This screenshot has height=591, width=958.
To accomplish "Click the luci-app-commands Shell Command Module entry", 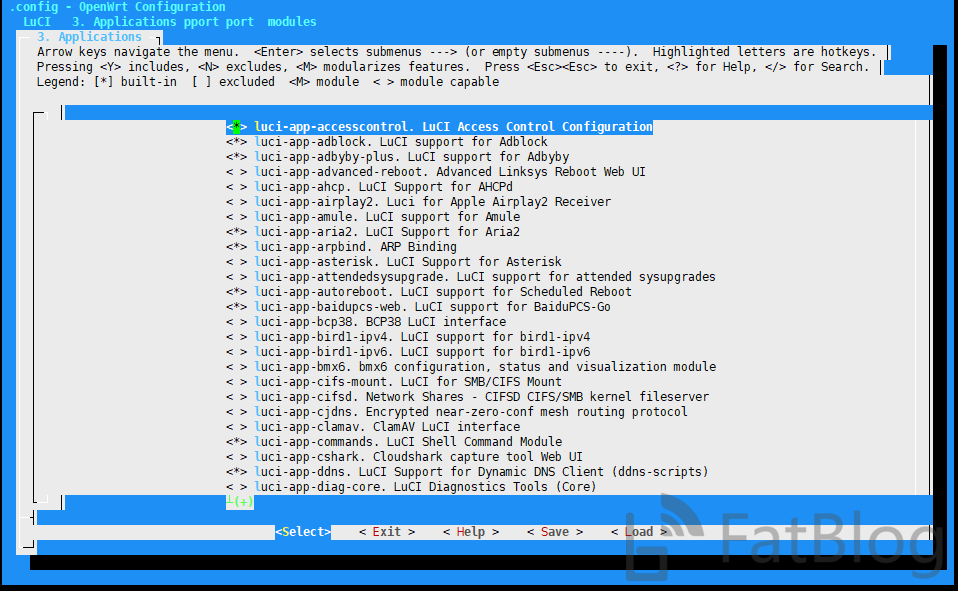I will point(408,442).
